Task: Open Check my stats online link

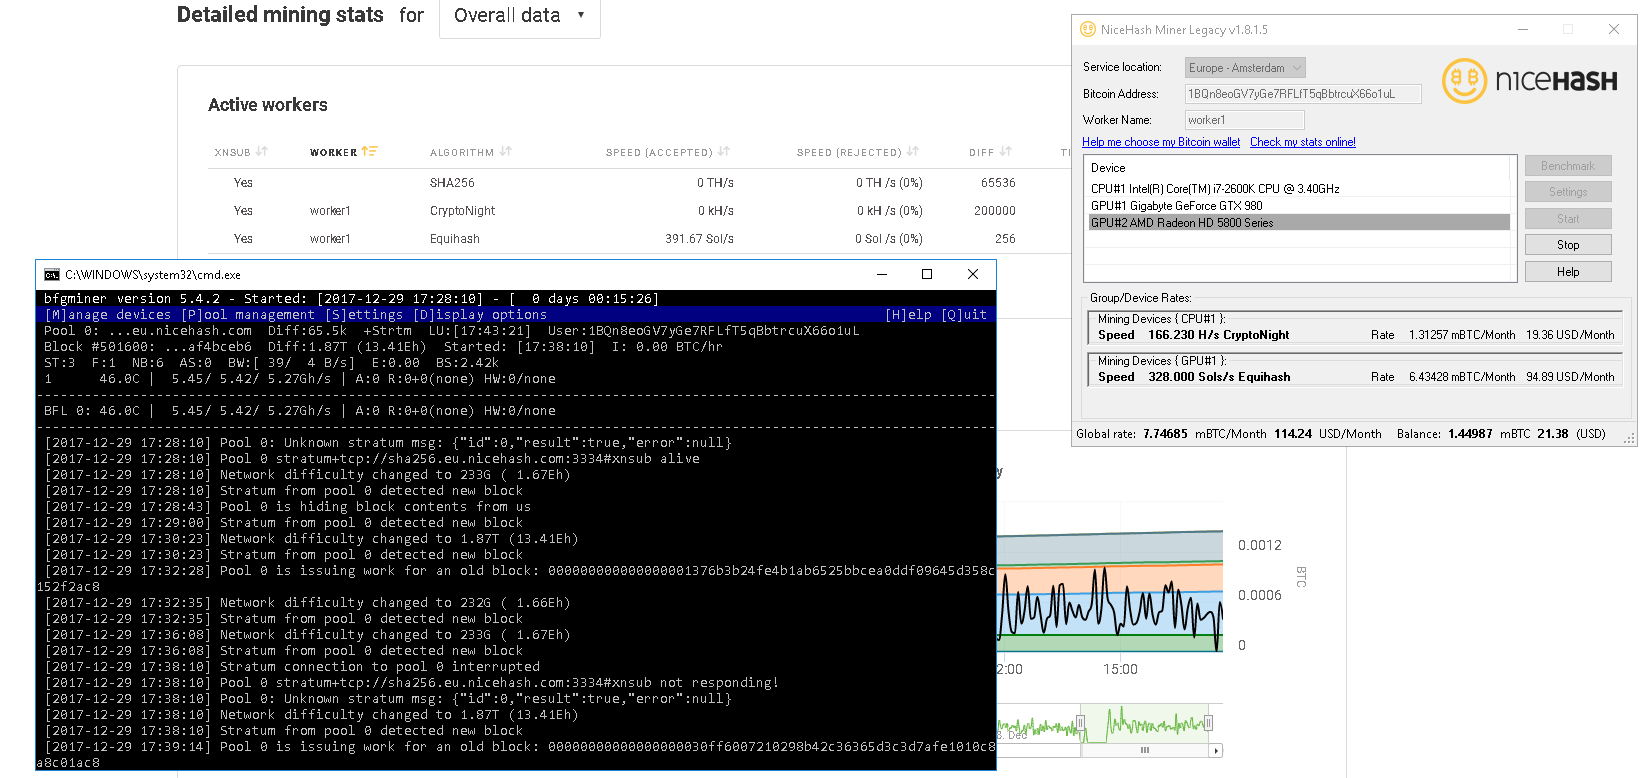Action: (1303, 142)
